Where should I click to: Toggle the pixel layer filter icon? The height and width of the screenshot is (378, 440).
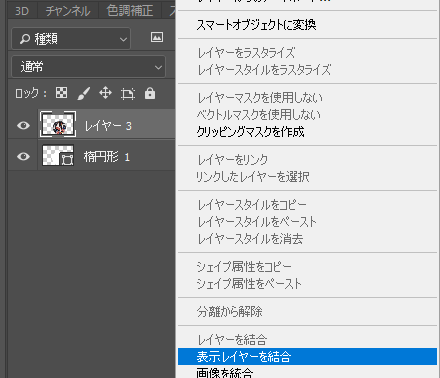157,37
